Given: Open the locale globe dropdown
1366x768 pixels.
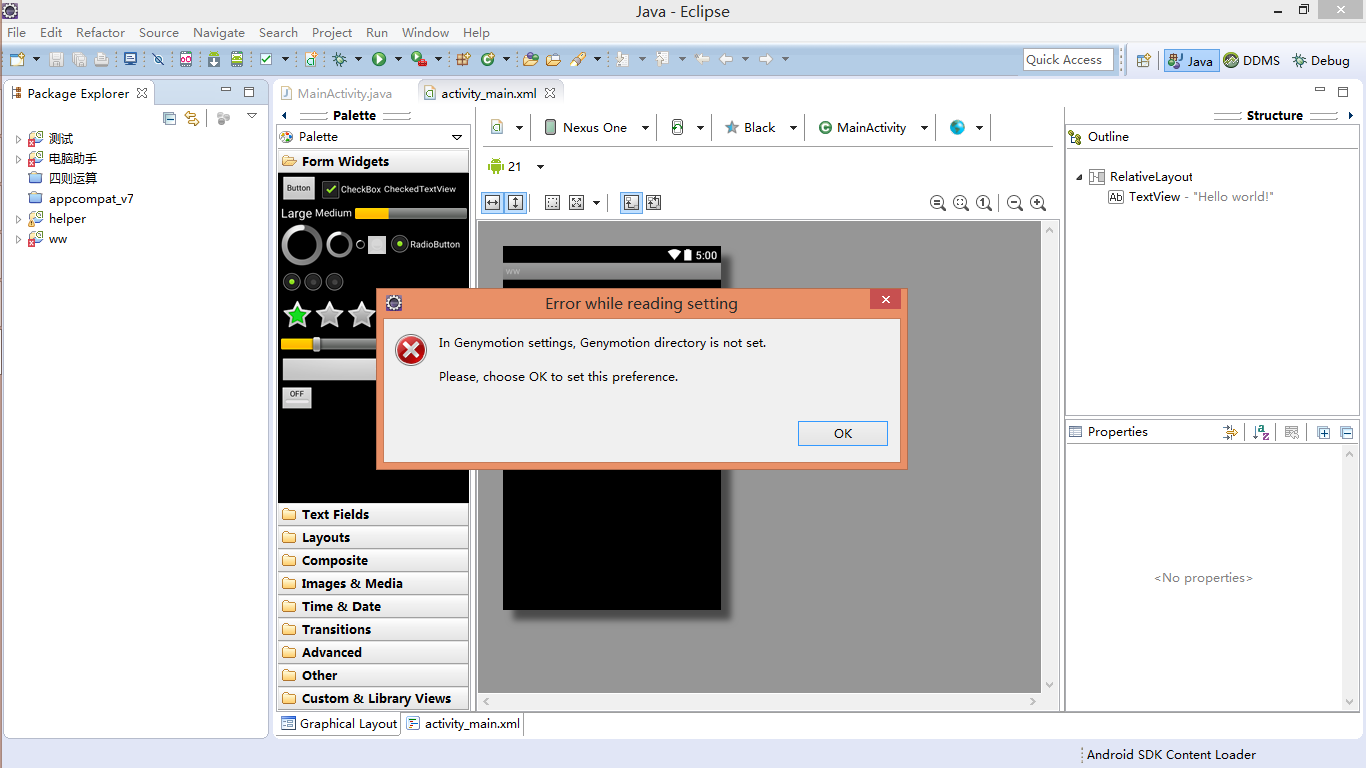Looking at the screenshot, I should (x=967, y=127).
